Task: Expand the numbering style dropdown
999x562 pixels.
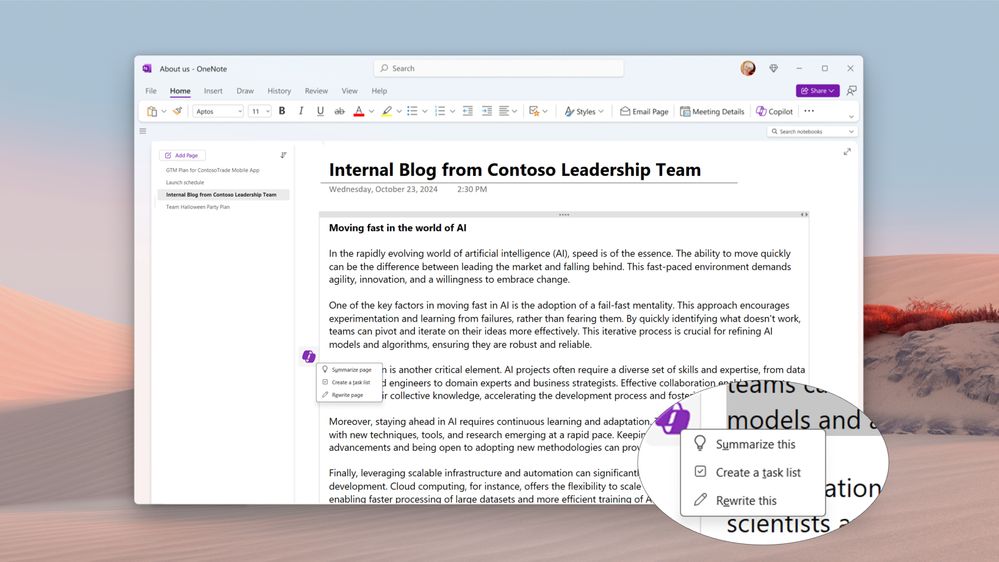Action: pos(452,112)
